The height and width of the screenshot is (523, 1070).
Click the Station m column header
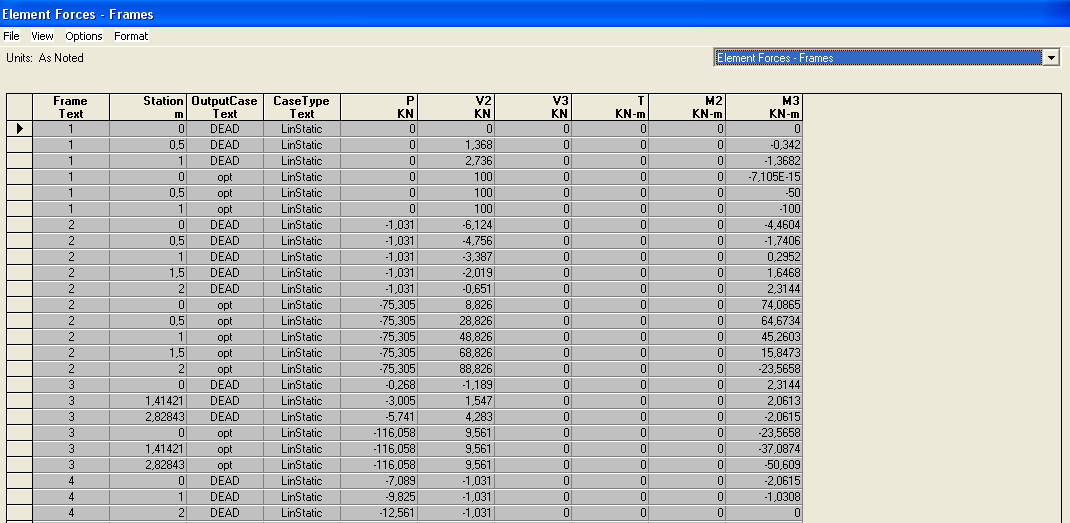click(148, 107)
